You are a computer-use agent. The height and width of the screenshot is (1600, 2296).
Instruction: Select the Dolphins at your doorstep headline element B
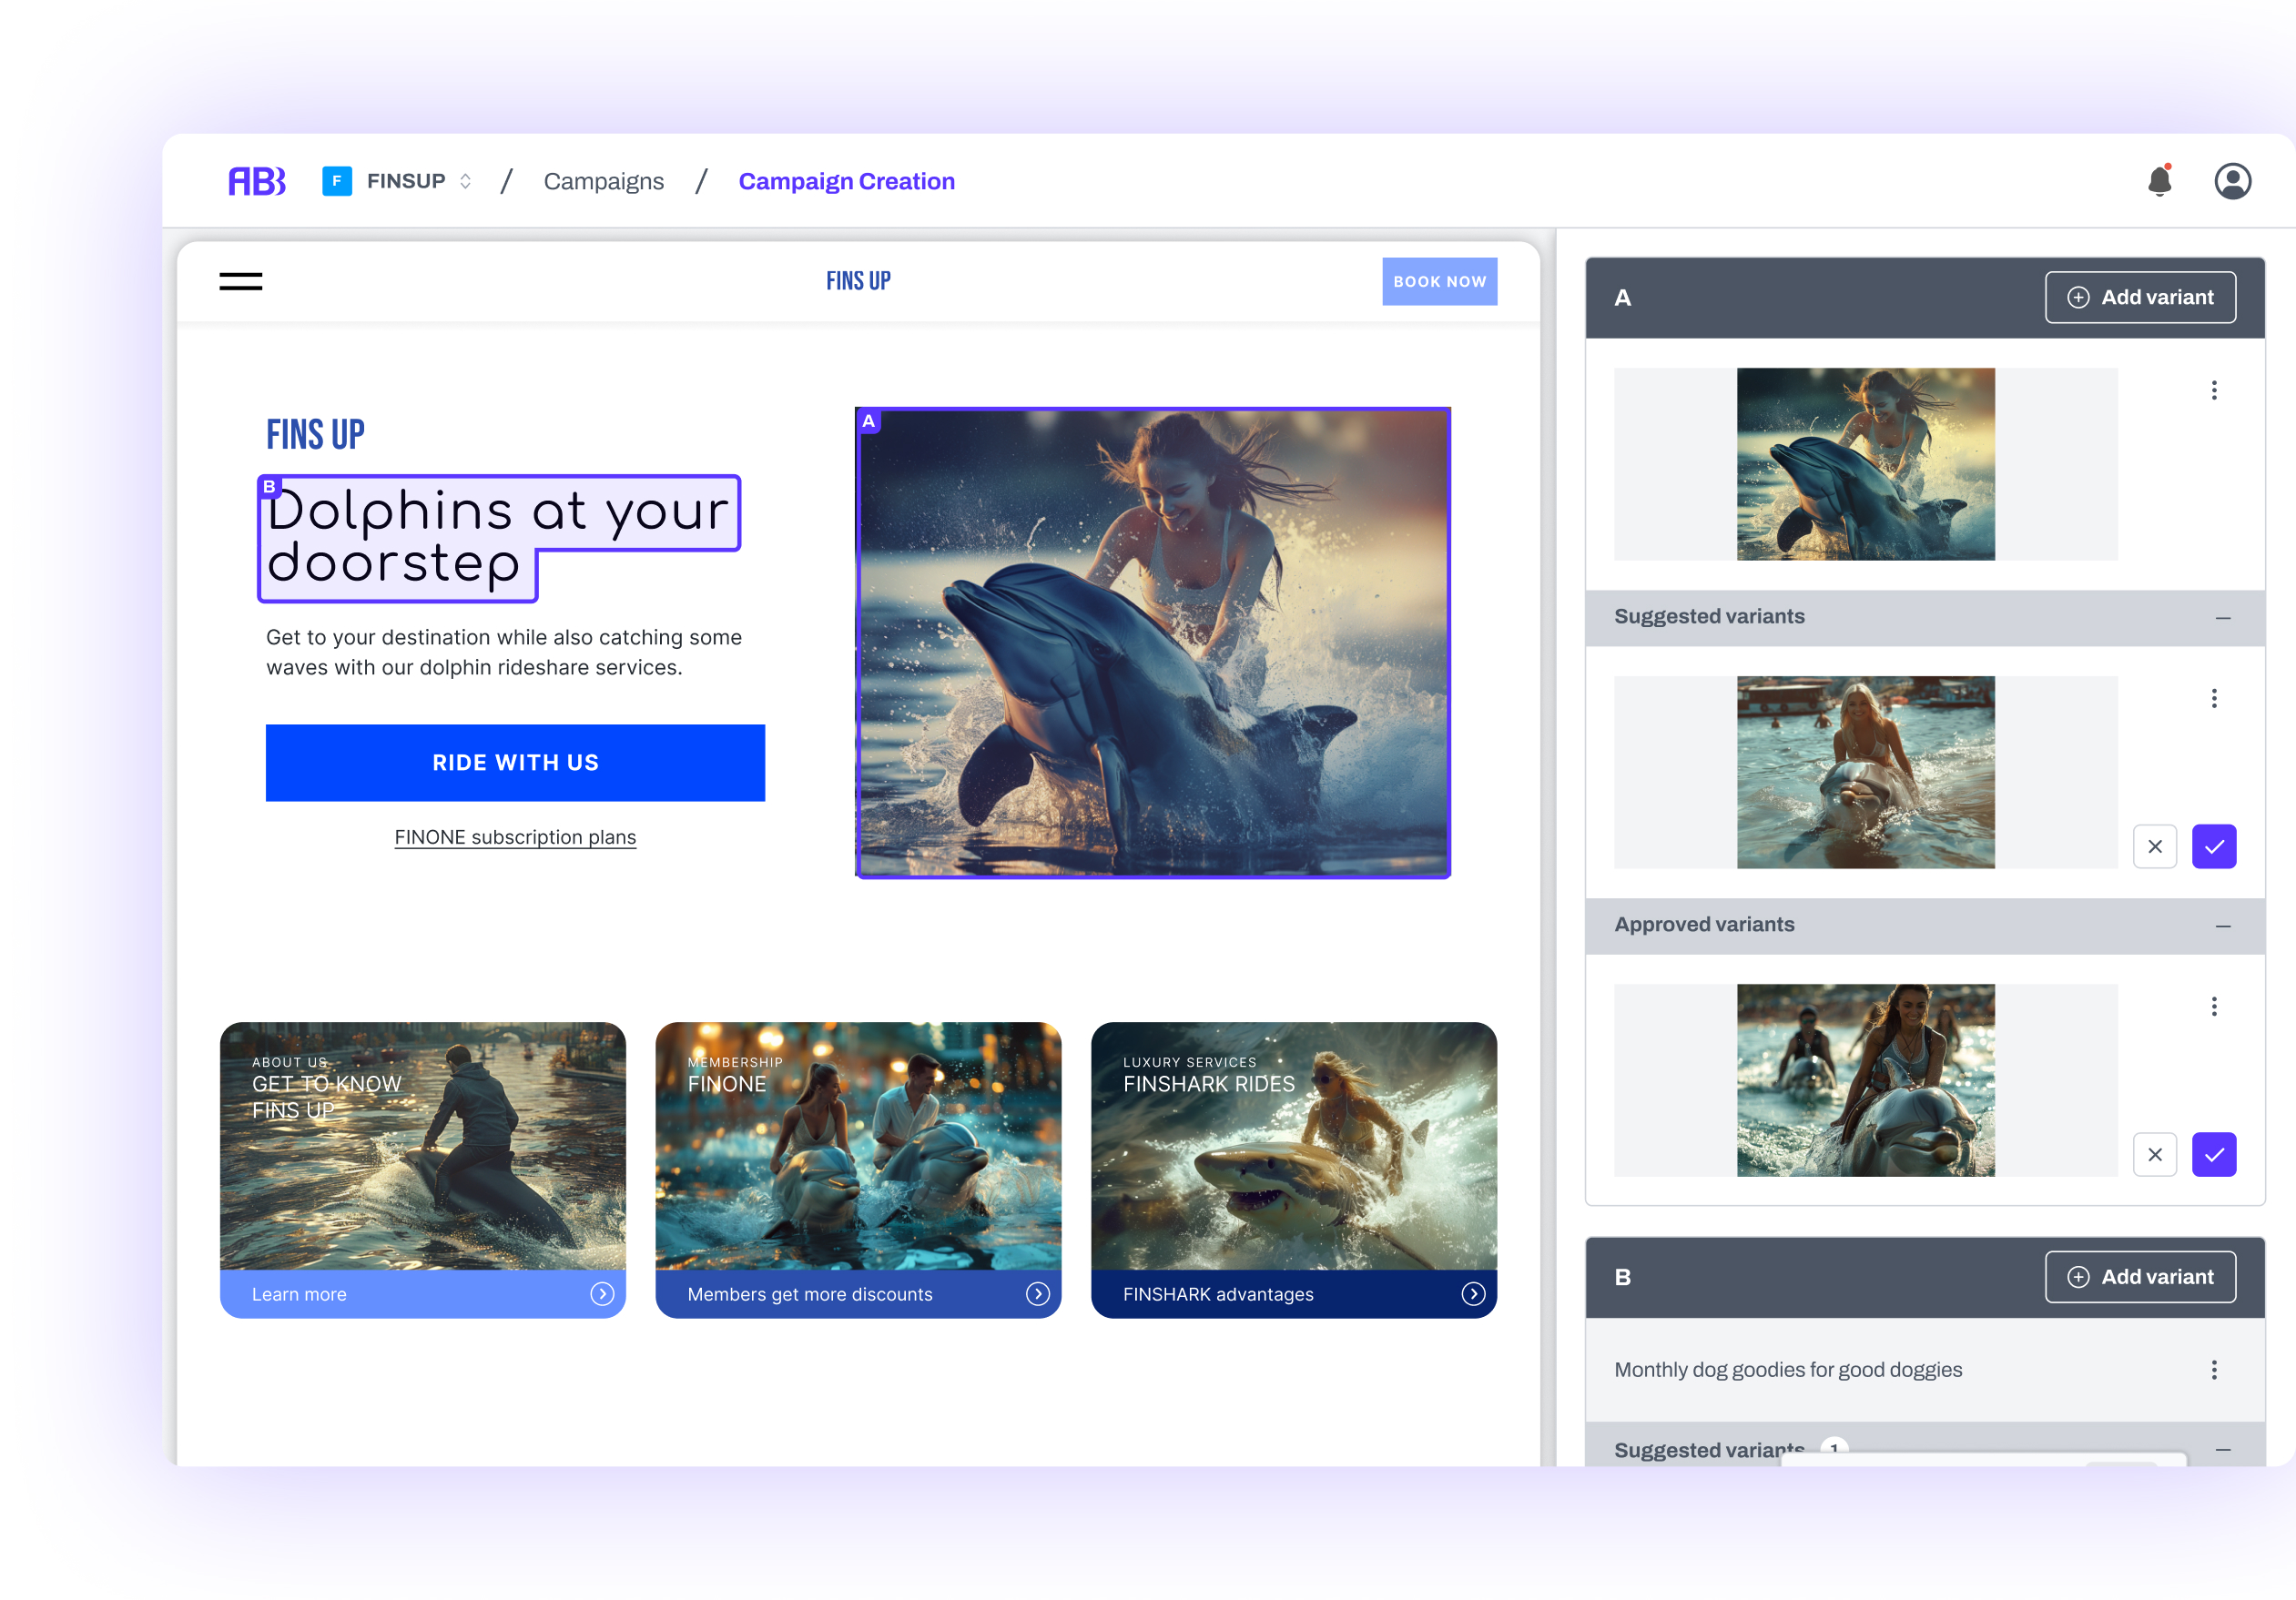(x=498, y=513)
